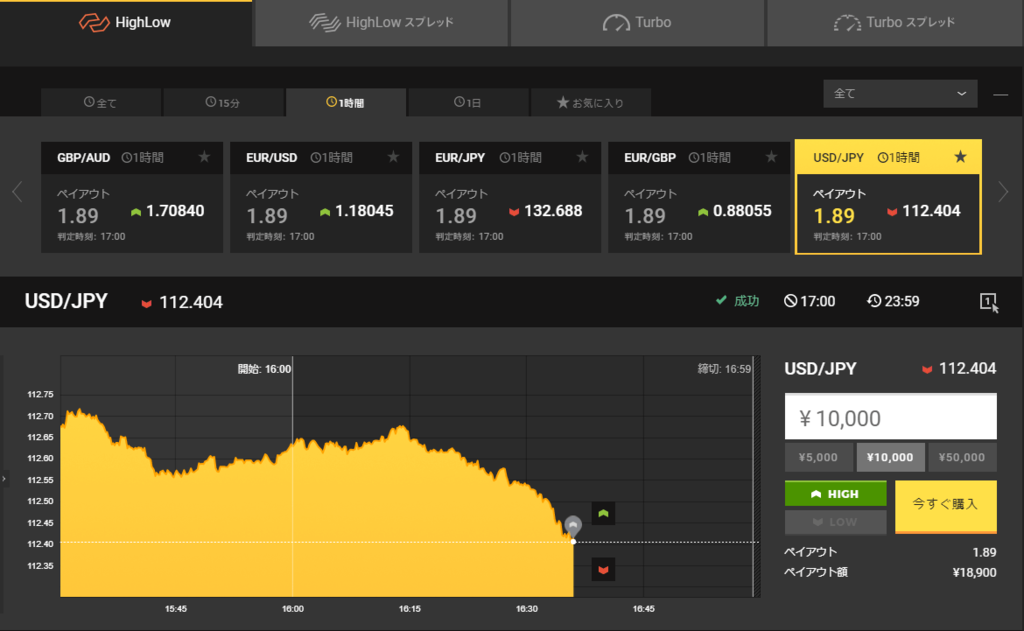Show next assets with right chevron
Viewport: 1024px width, 631px height.
click(1002, 191)
